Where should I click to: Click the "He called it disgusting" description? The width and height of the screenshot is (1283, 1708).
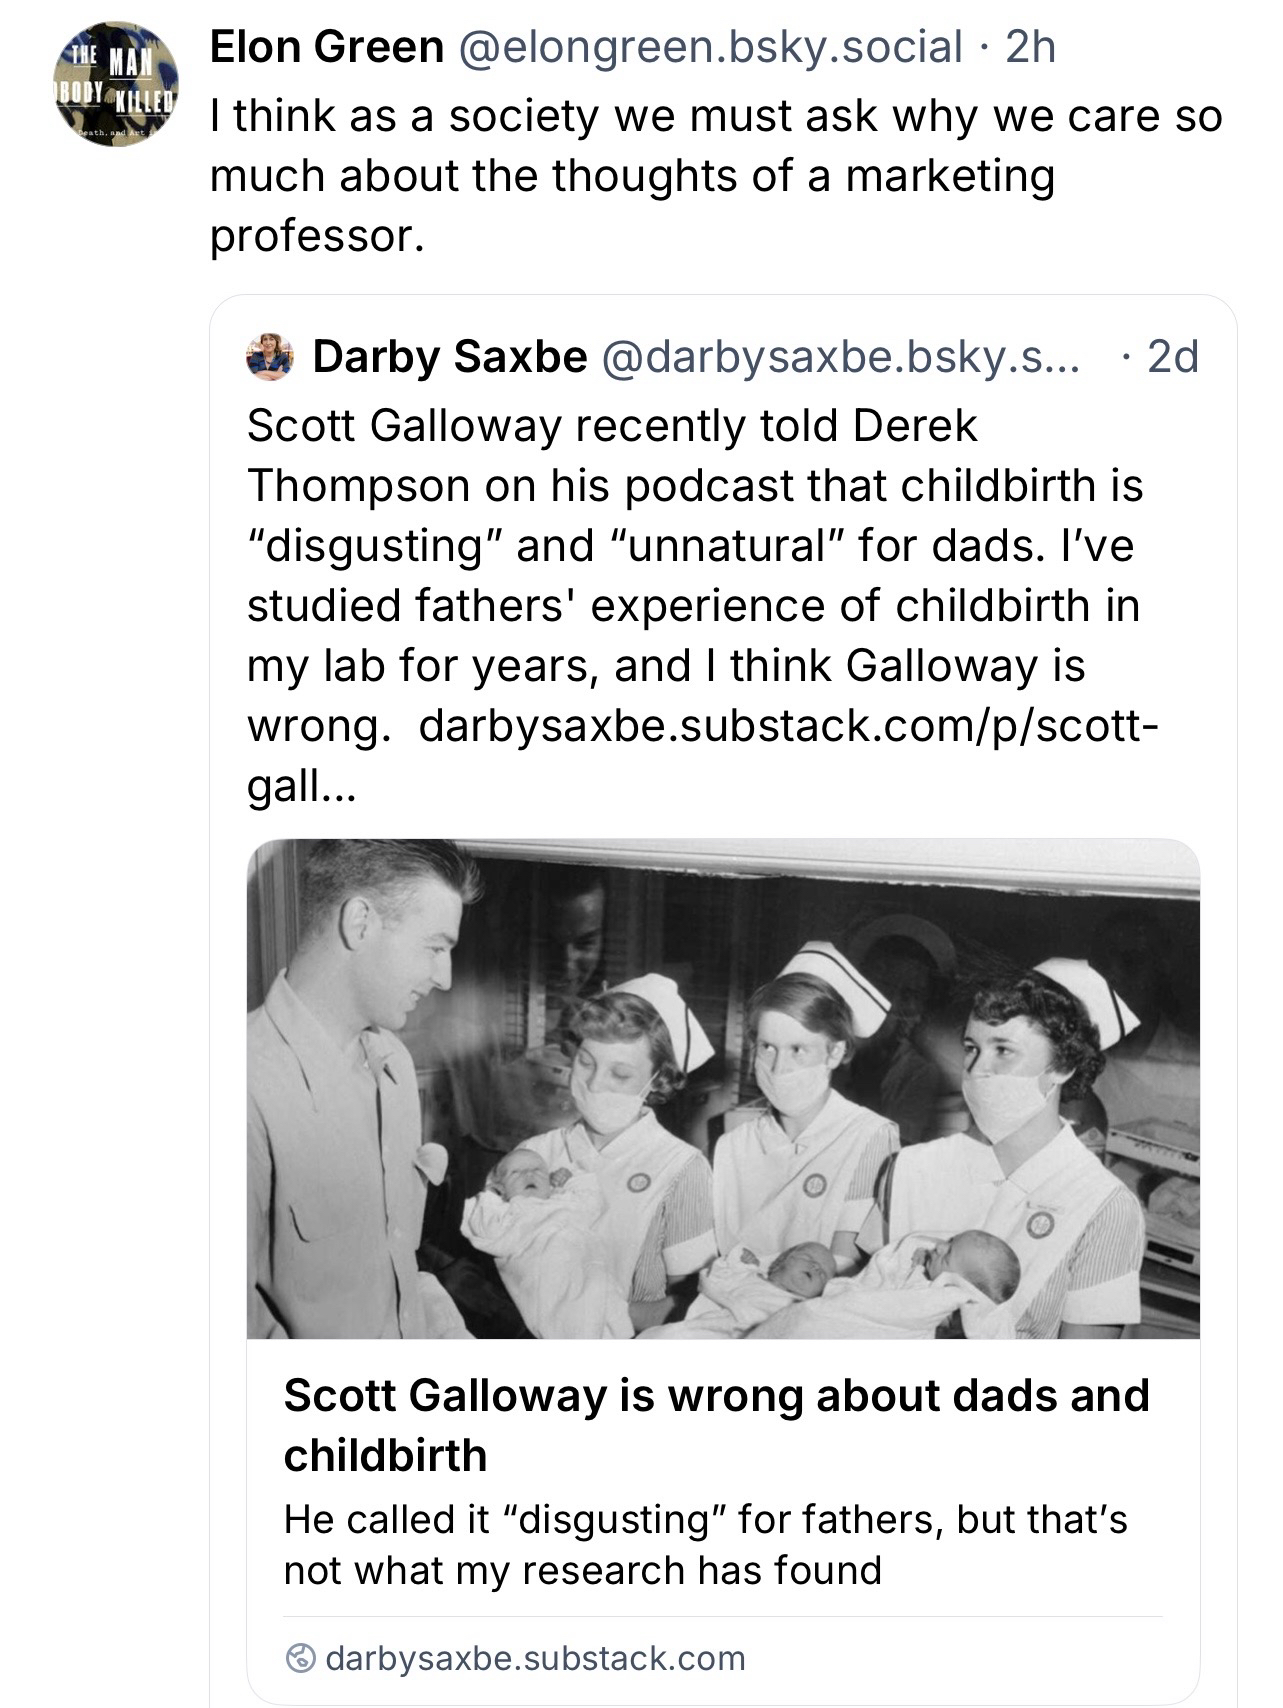tap(705, 1544)
